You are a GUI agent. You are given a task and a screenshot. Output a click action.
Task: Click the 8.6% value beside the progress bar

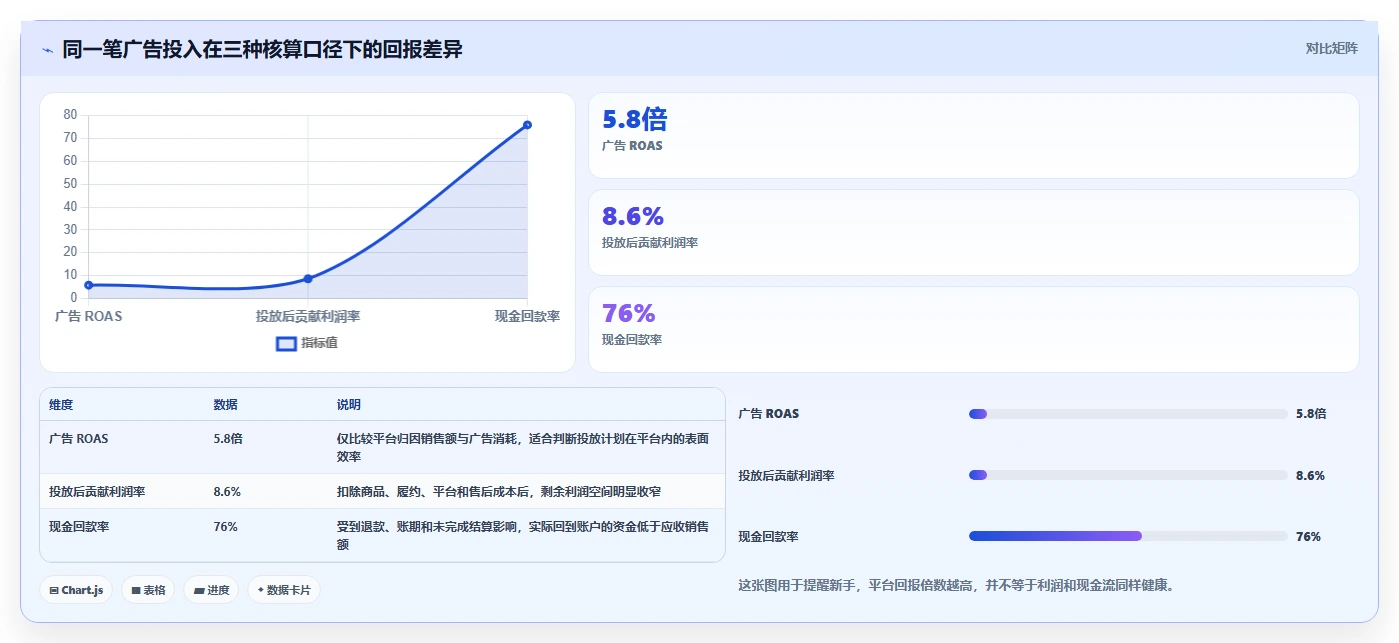(x=1310, y=475)
